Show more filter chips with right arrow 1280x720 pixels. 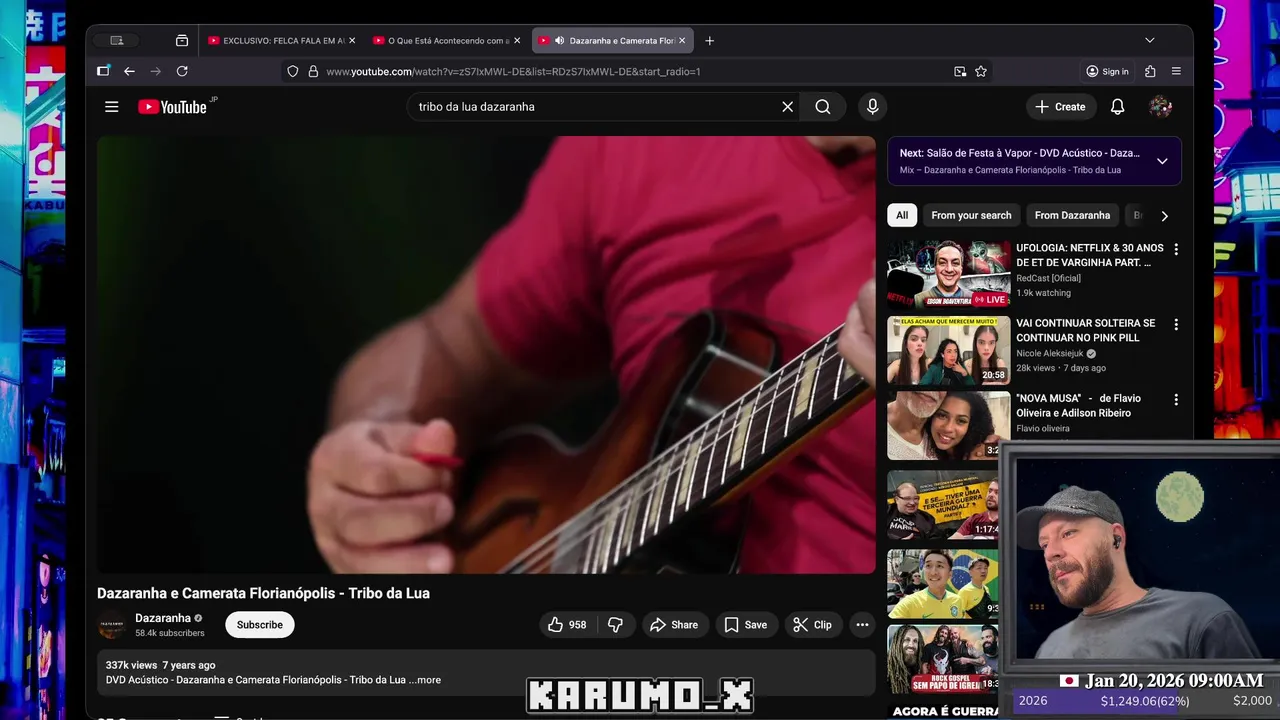pyautogui.click(x=1164, y=216)
